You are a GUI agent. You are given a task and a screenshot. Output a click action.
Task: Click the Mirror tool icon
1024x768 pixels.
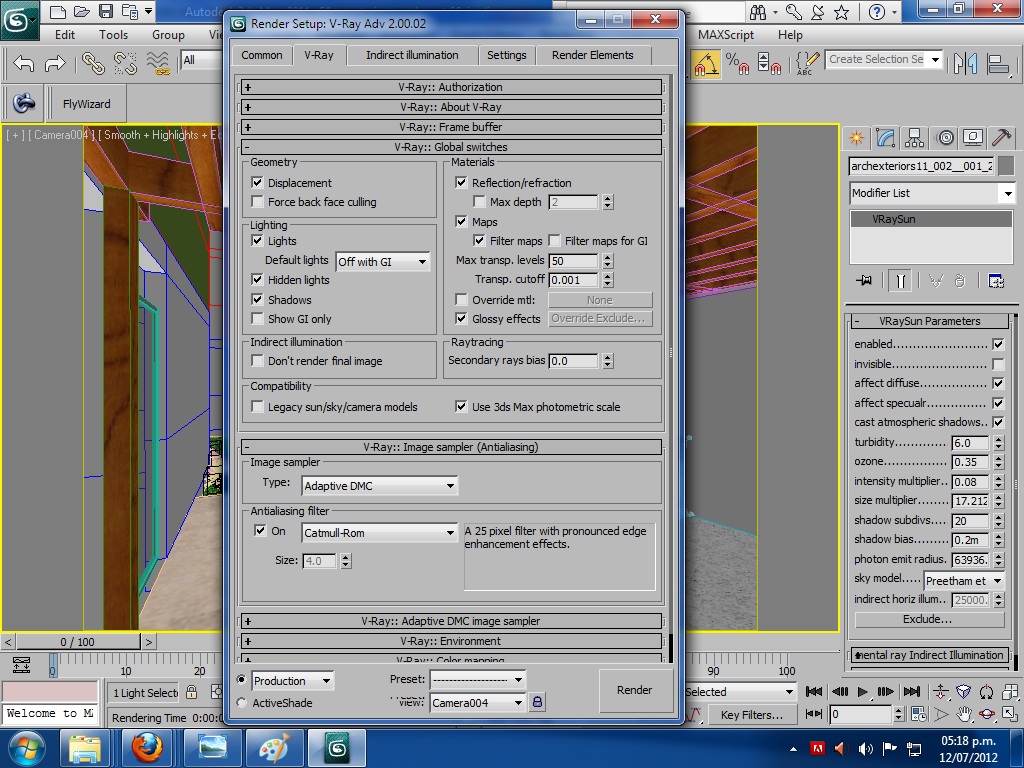(x=965, y=63)
